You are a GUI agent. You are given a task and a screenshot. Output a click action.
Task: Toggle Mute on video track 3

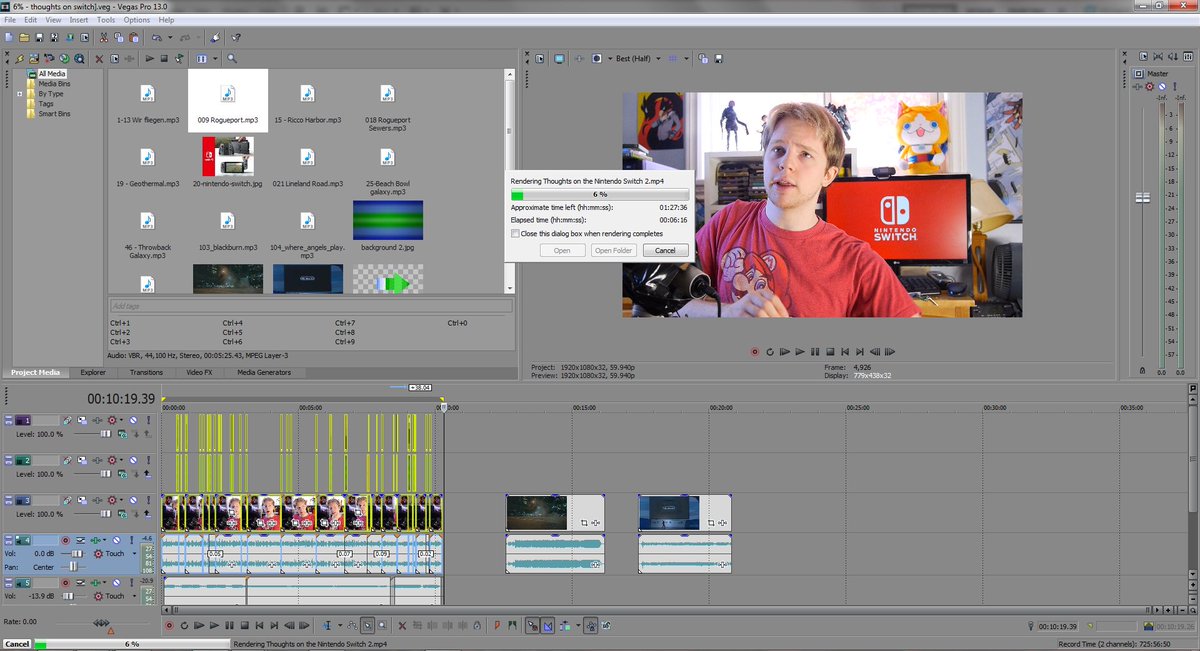point(133,500)
